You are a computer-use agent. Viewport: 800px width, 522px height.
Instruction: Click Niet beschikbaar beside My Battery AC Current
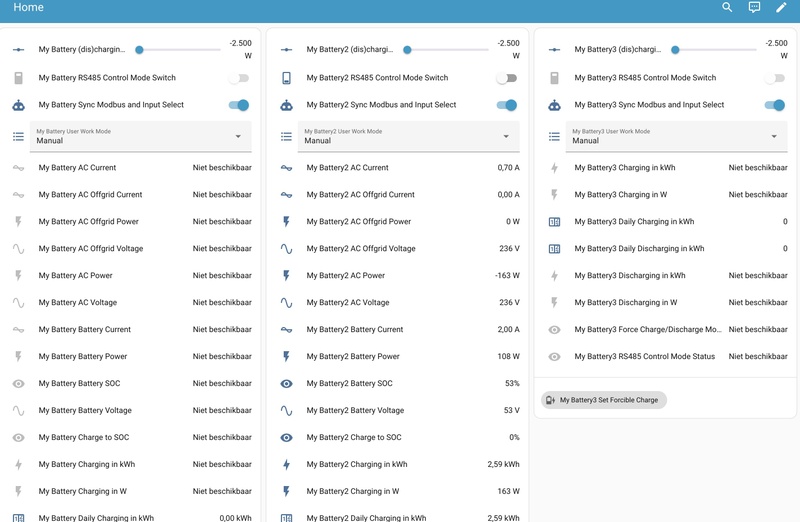click(x=222, y=167)
